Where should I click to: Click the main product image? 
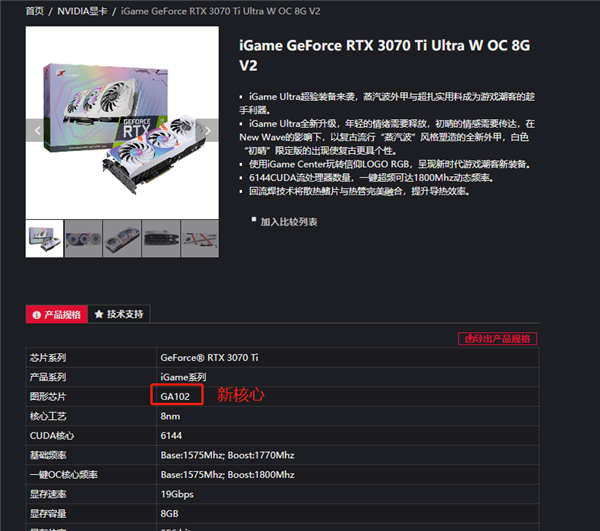click(122, 123)
